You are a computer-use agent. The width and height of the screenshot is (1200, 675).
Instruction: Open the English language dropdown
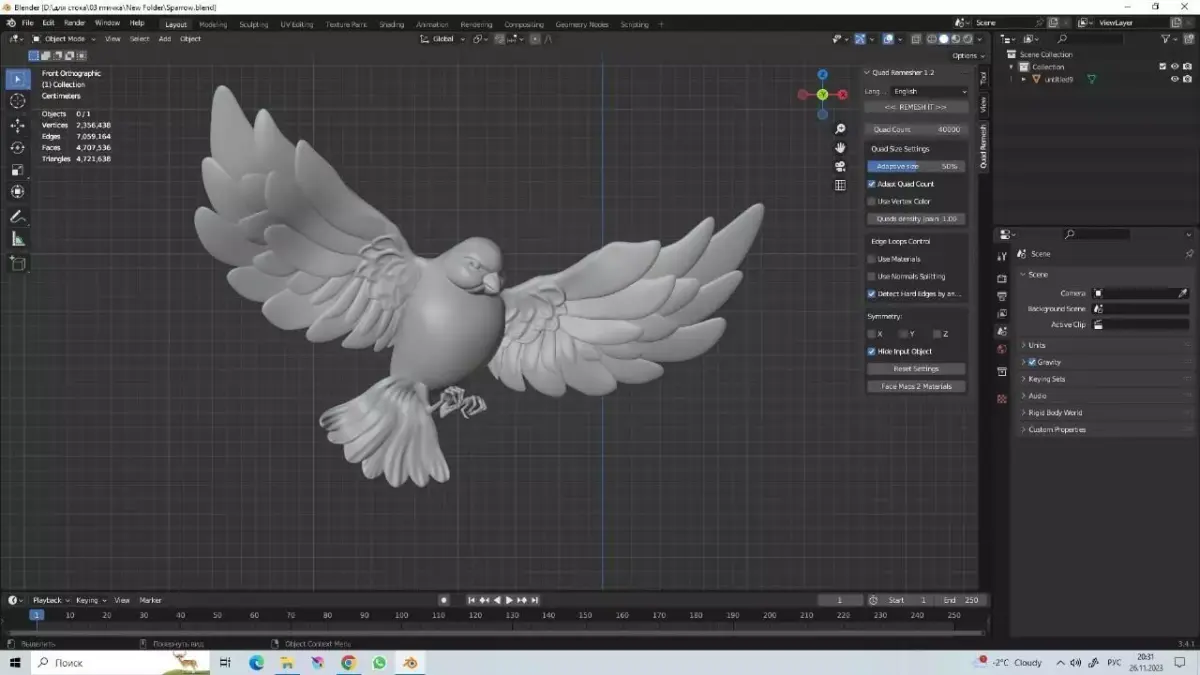[929, 91]
